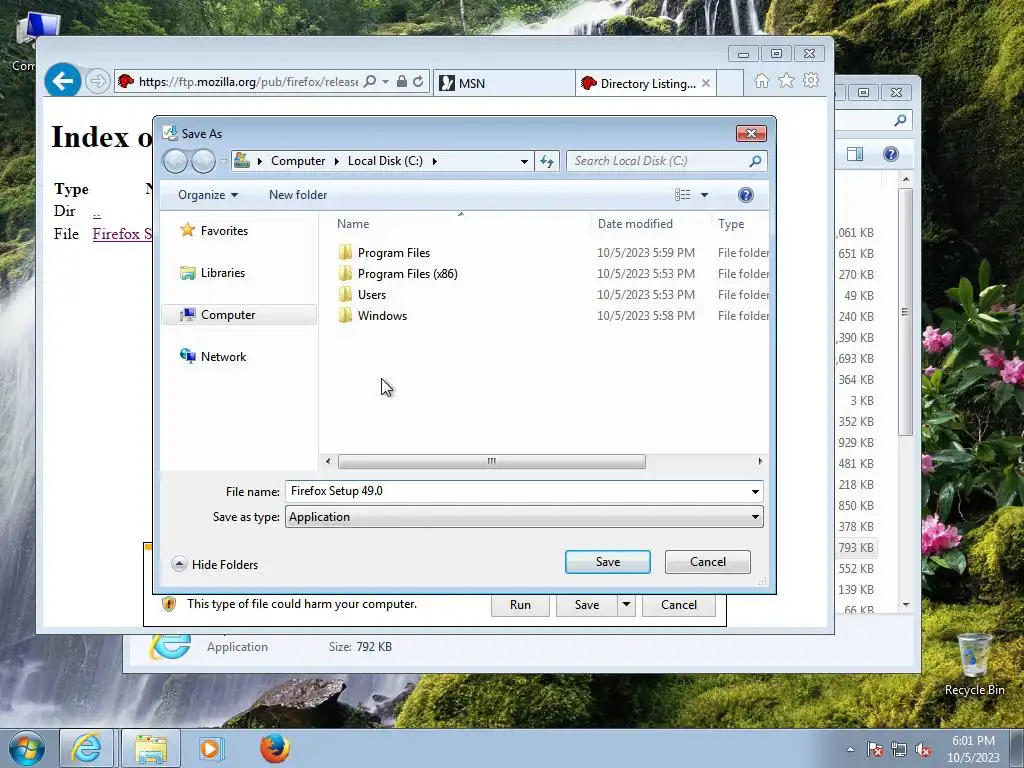
Task: Click the lock security icon in address bar
Action: tap(402, 82)
